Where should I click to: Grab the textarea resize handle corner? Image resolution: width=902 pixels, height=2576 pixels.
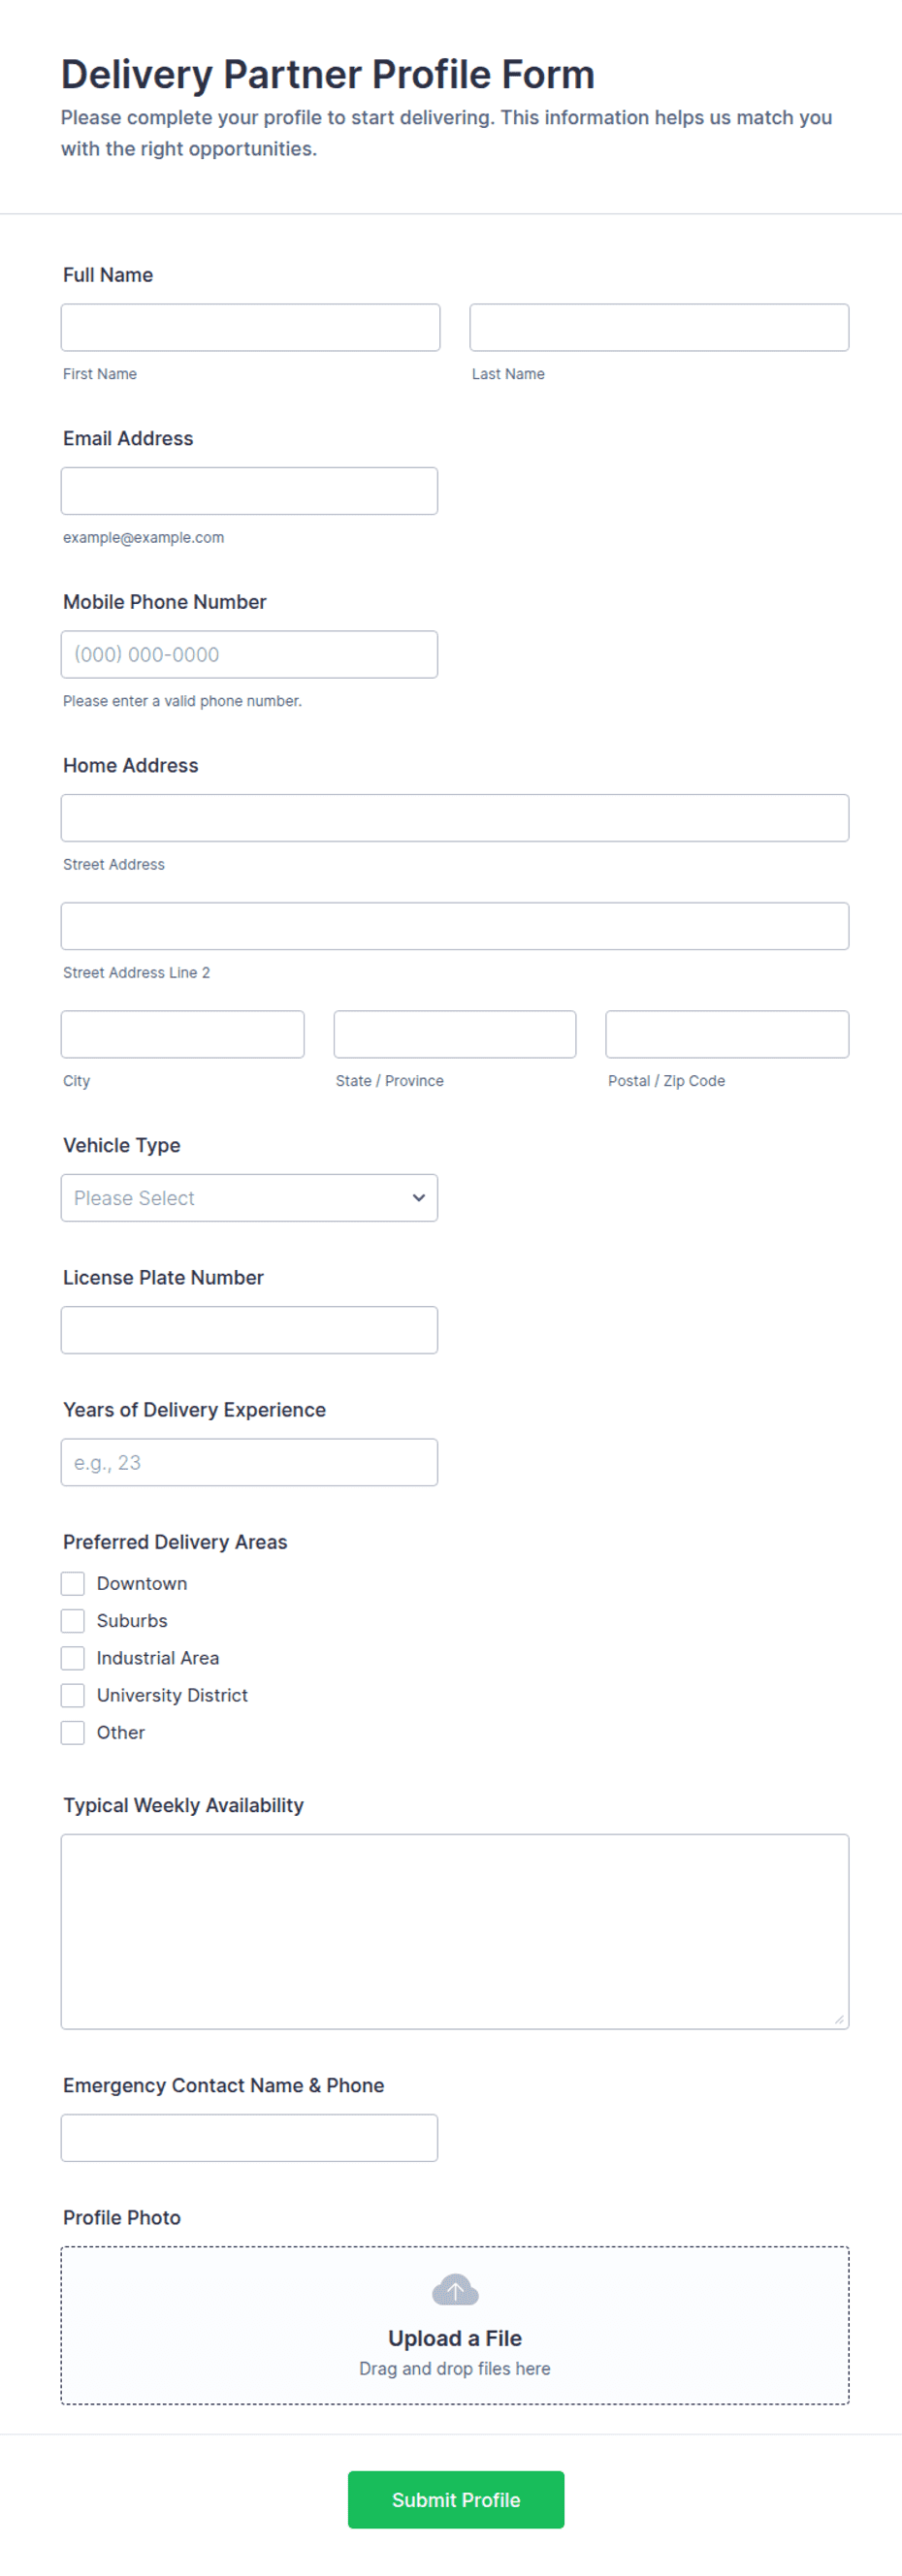(x=839, y=2019)
